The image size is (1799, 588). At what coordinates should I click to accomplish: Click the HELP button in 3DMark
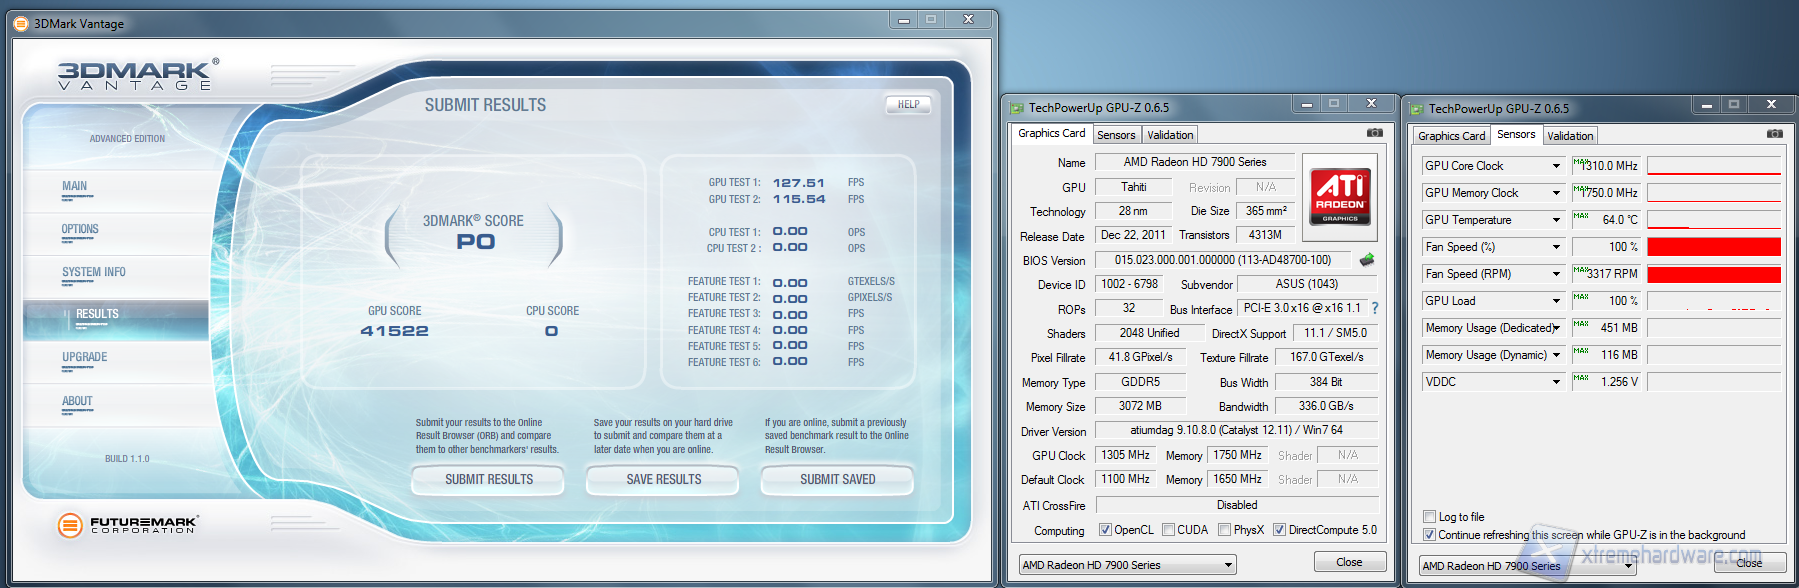(908, 104)
